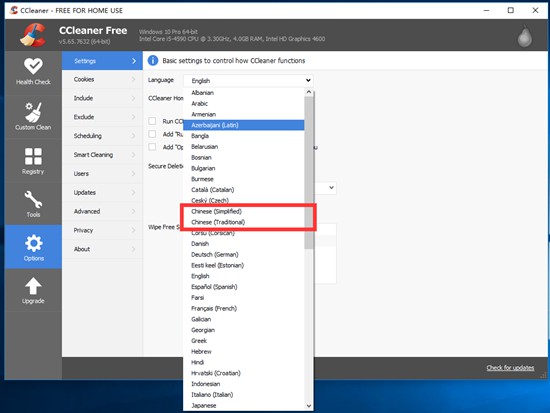Pick English in the dropdown list
Image resolution: width=550 pixels, height=413 pixels.
(243, 276)
